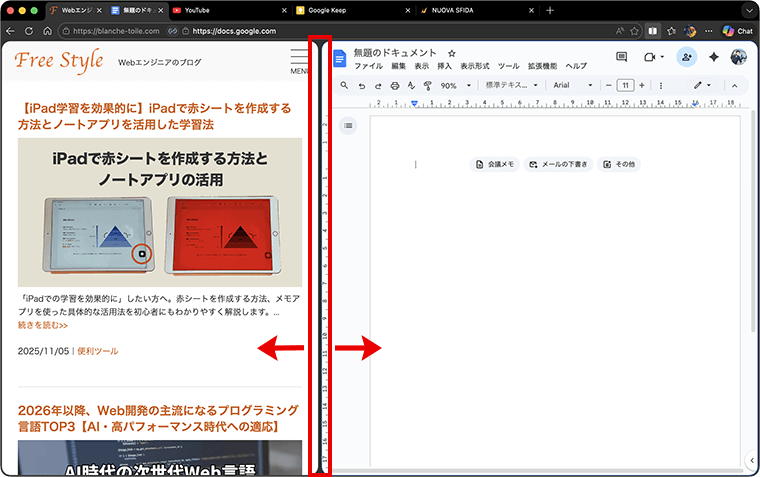760x477 pixels.
Task: Open the blog hamburger MENU icon
Action: pyautogui.click(x=299, y=61)
